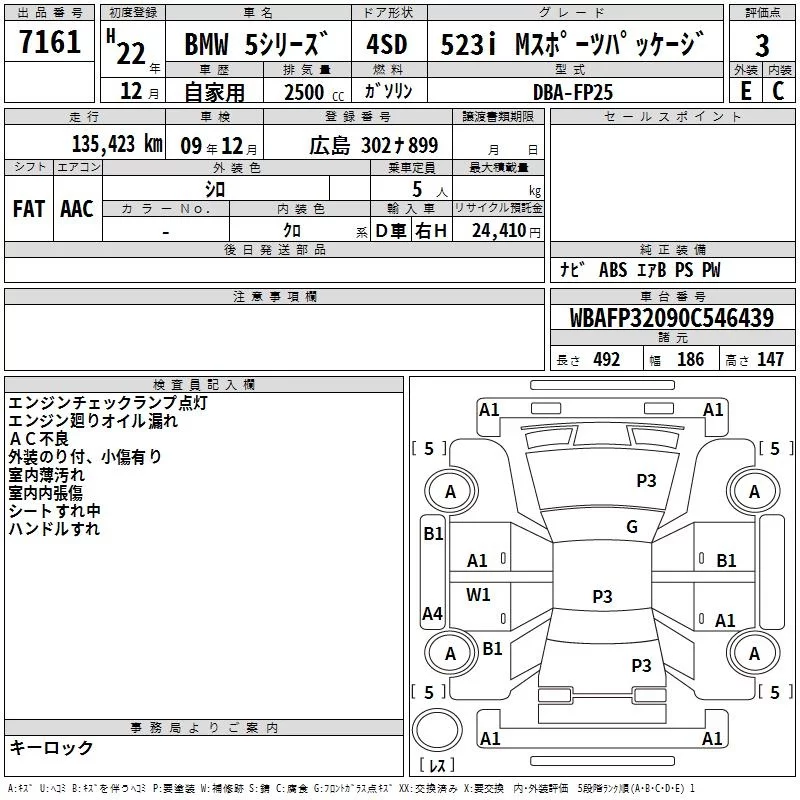Select displacement 2500 cc
The height and width of the screenshot is (800, 800).
click(314, 92)
